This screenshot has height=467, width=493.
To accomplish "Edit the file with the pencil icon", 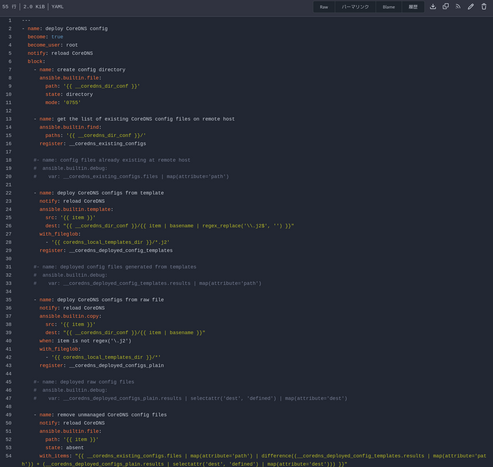I will (x=471, y=7).
